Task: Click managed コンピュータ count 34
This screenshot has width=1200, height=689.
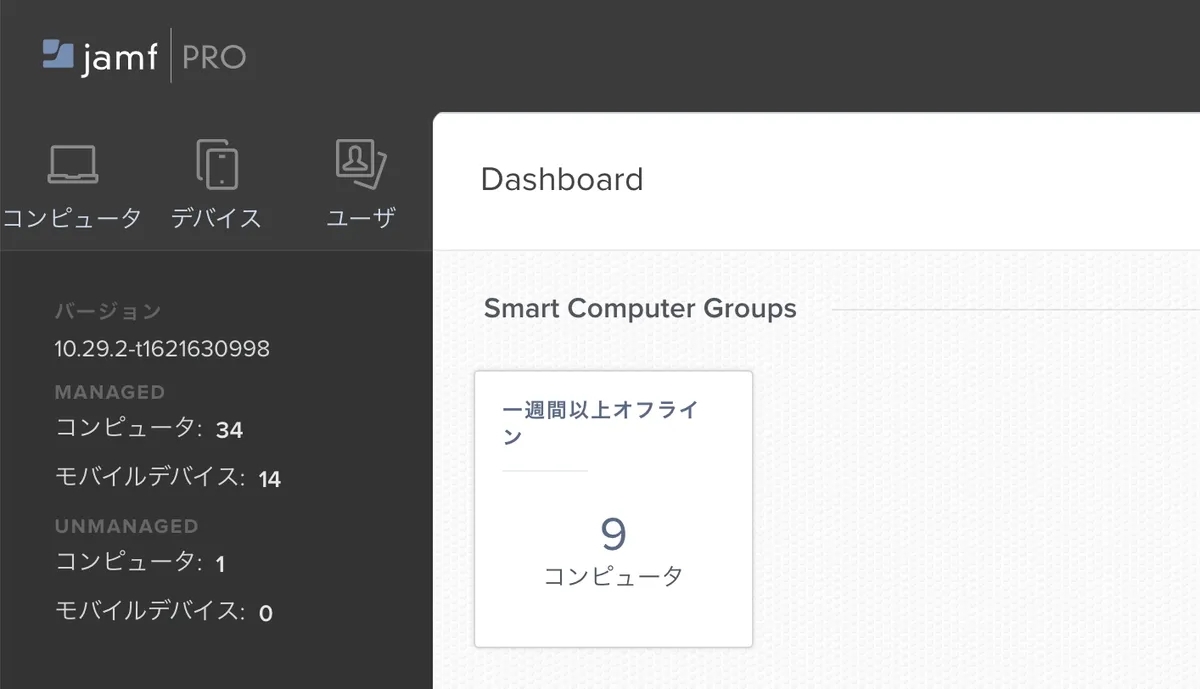Action: [x=229, y=430]
